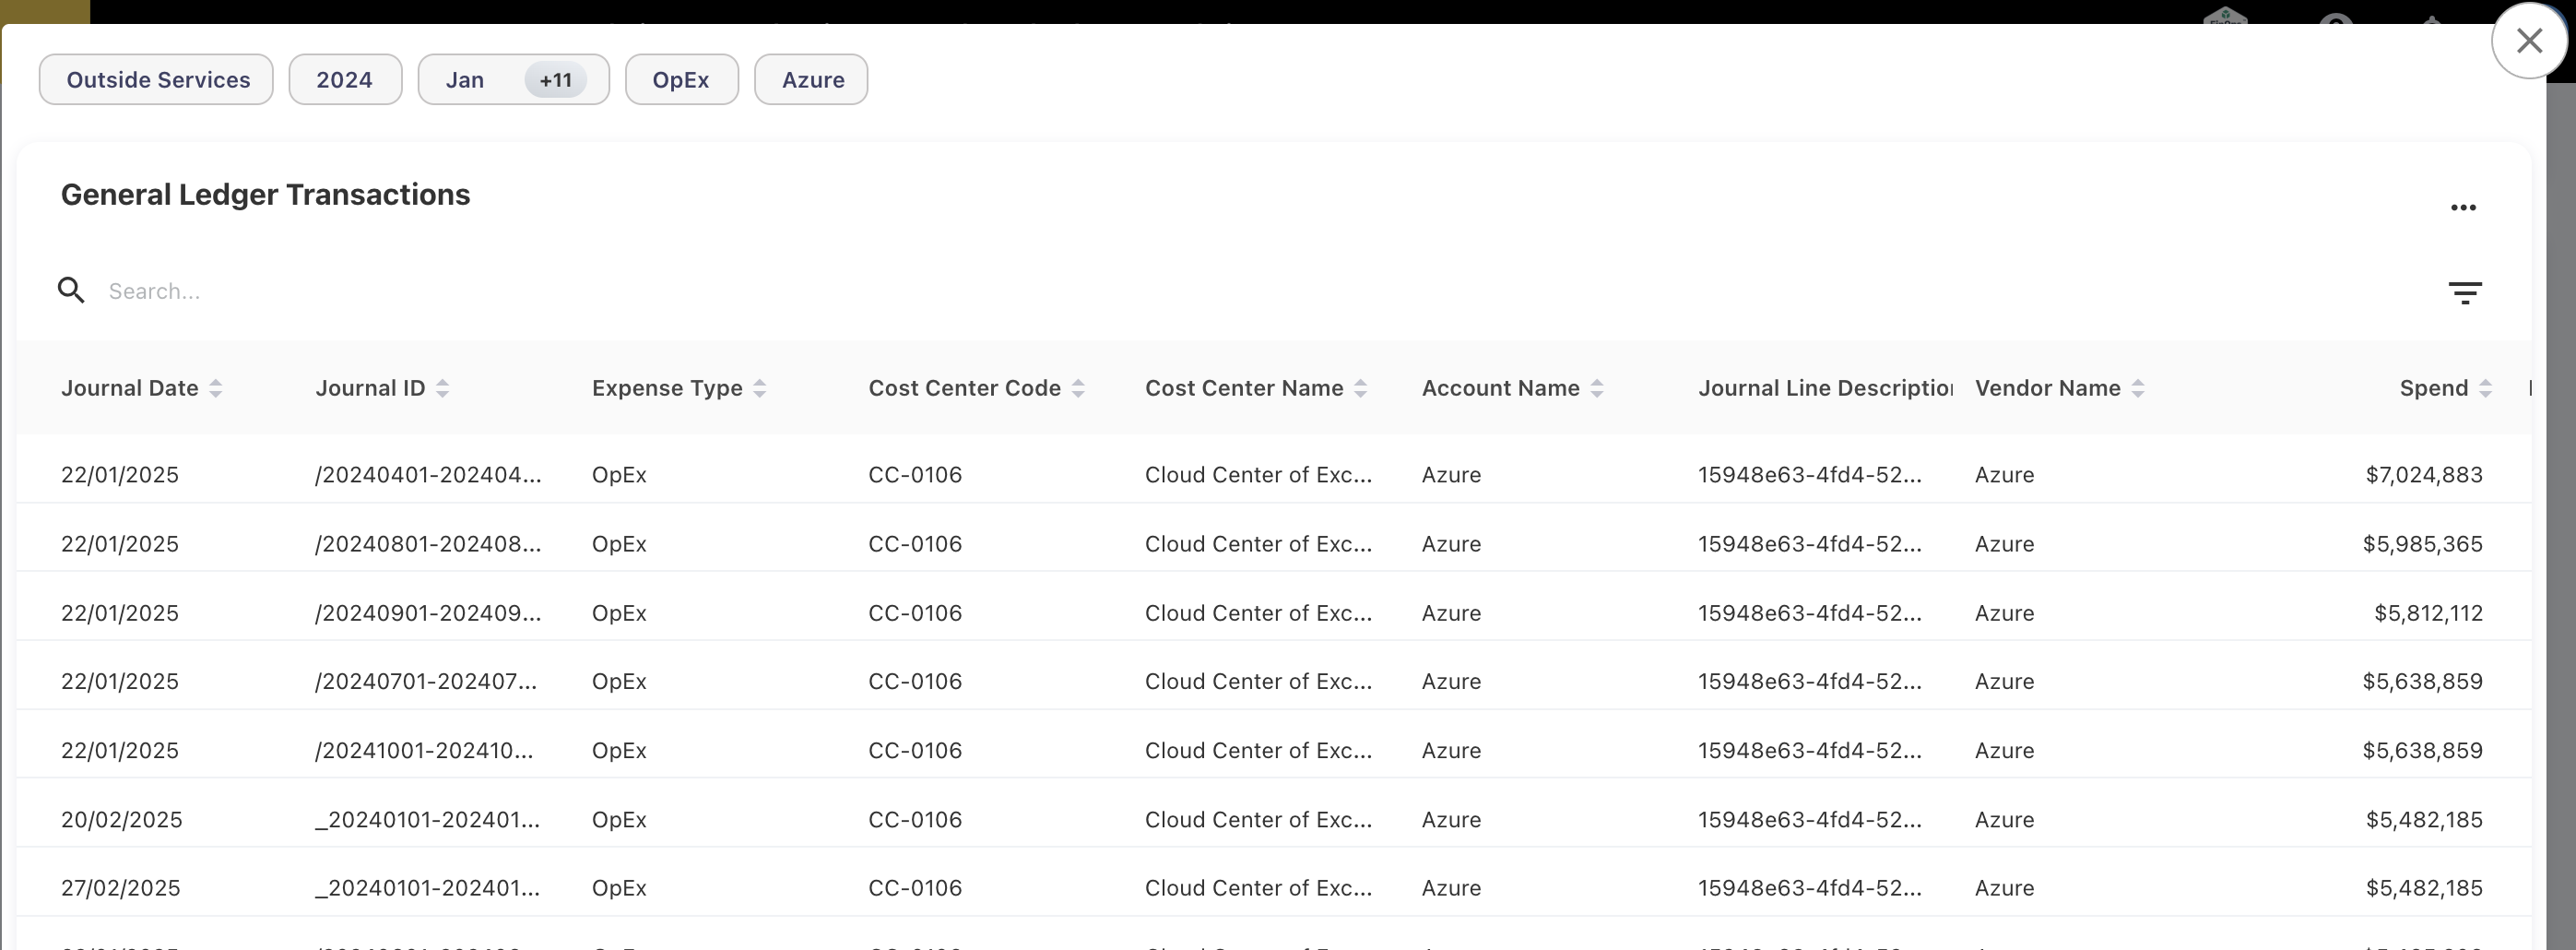Select the 2024 year filter chip
Image resolution: width=2576 pixels, height=950 pixels.
click(345, 80)
